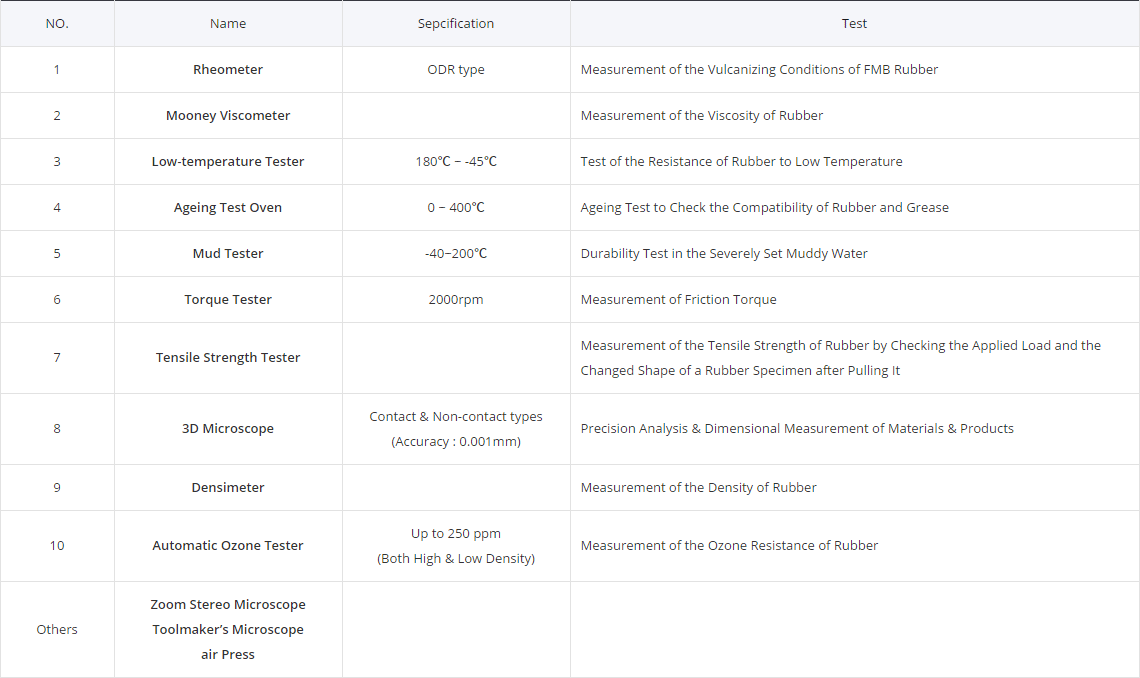Click row number 3
1140x678 pixels.
point(57,161)
